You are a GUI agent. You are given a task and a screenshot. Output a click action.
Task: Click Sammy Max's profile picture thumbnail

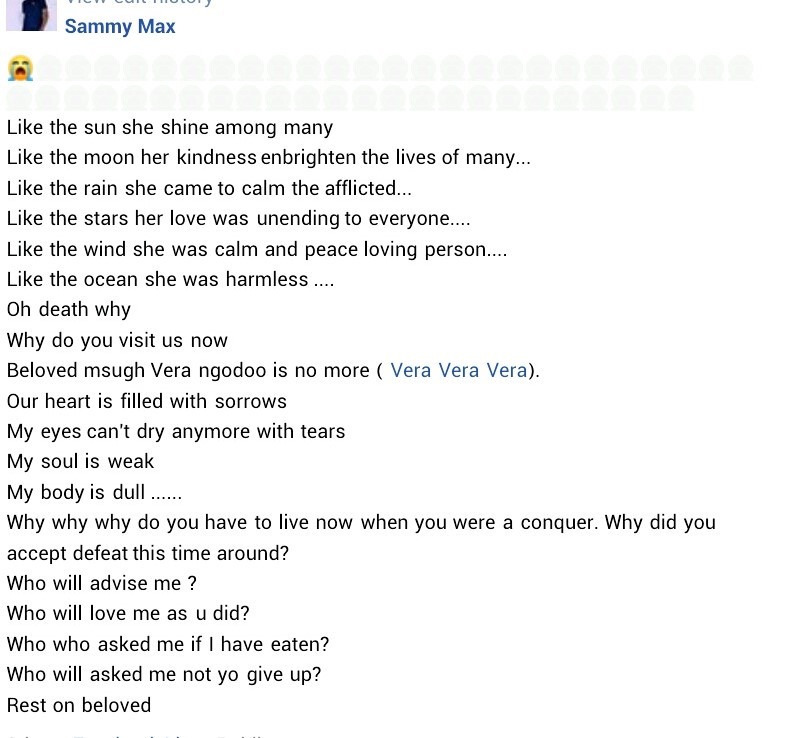click(x=31, y=14)
